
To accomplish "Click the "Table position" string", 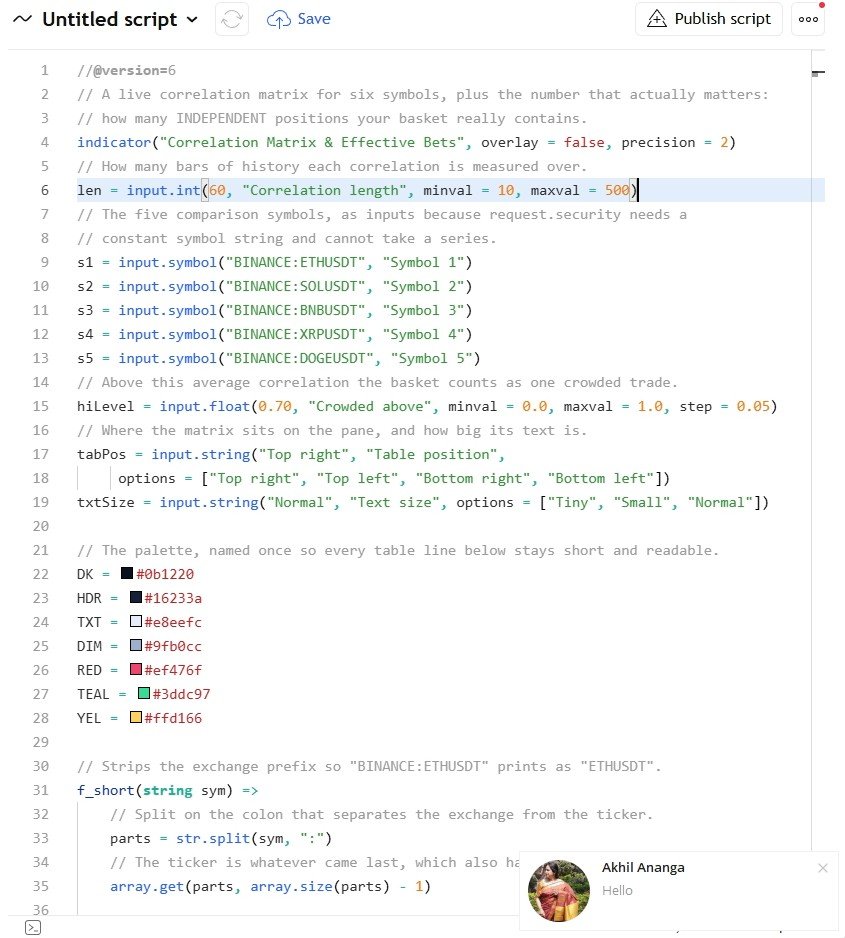I will (432, 455).
